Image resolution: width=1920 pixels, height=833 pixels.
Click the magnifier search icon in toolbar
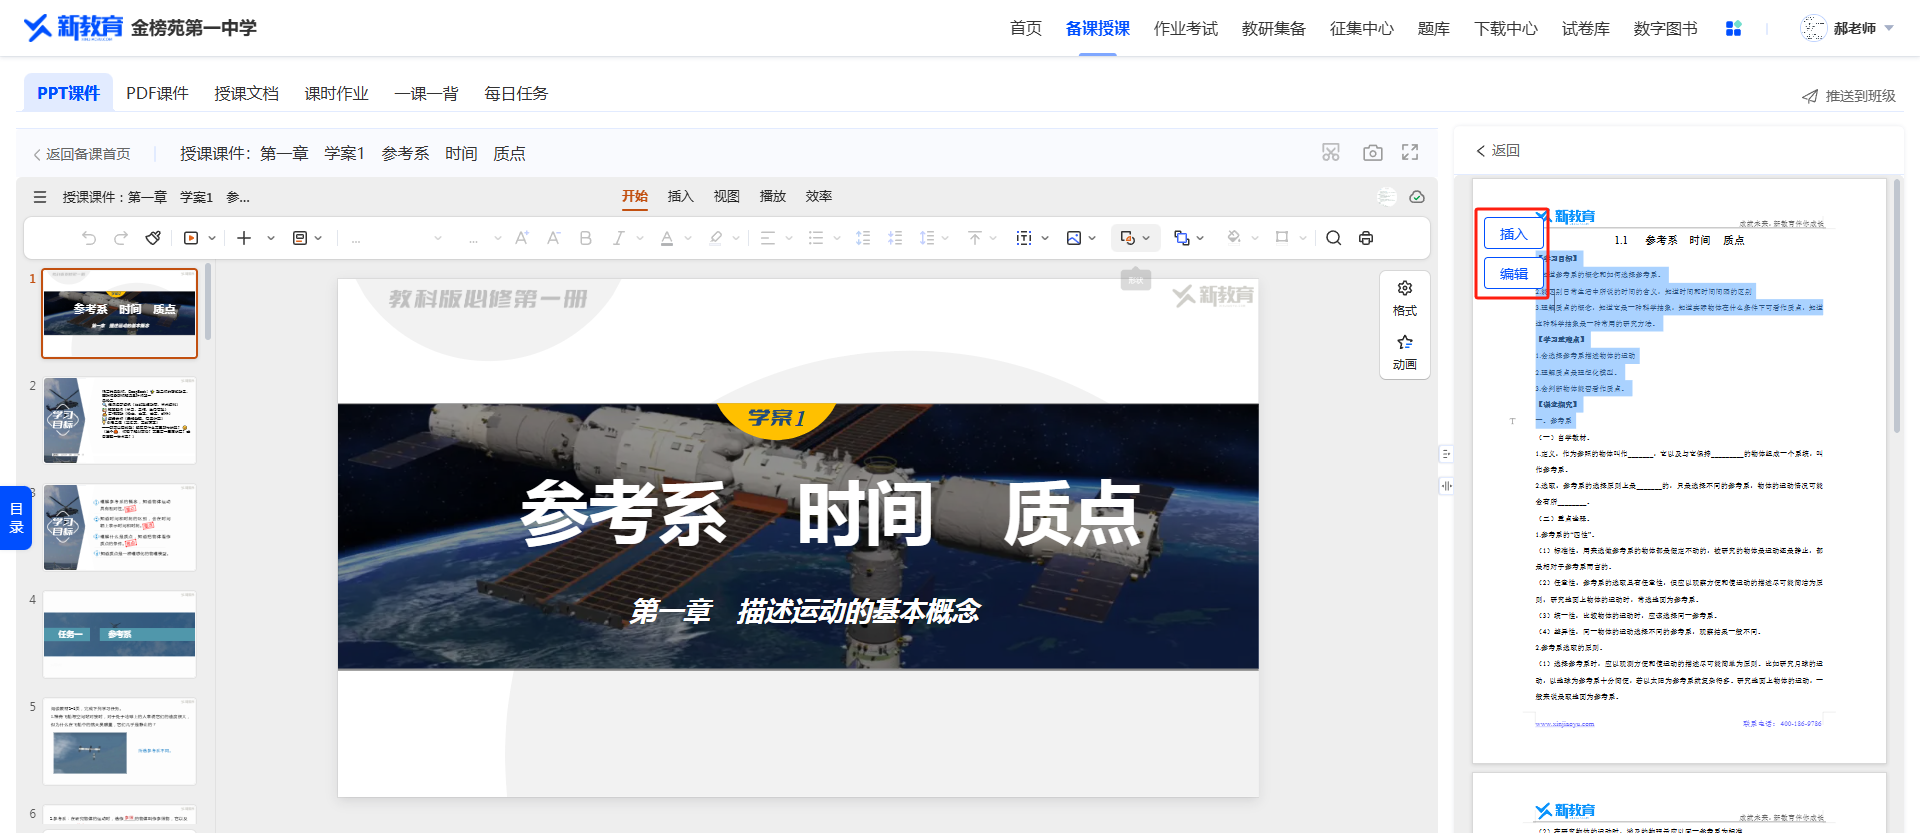1334,238
